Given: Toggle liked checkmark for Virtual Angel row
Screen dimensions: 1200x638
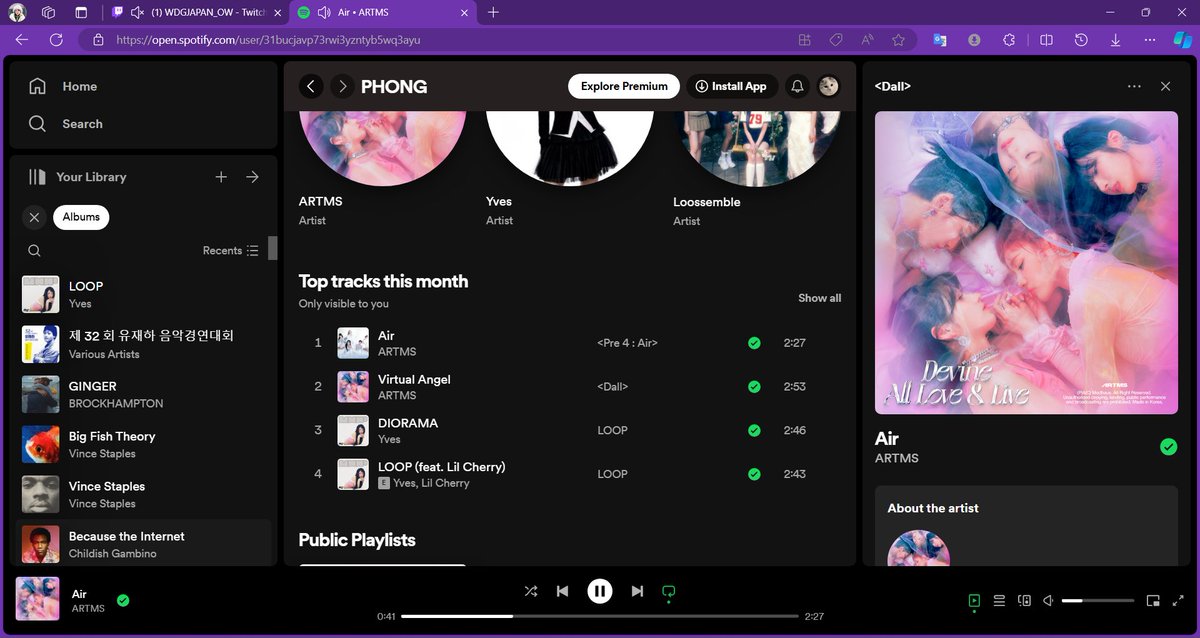Looking at the screenshot, I should click(x=754, y=387).
